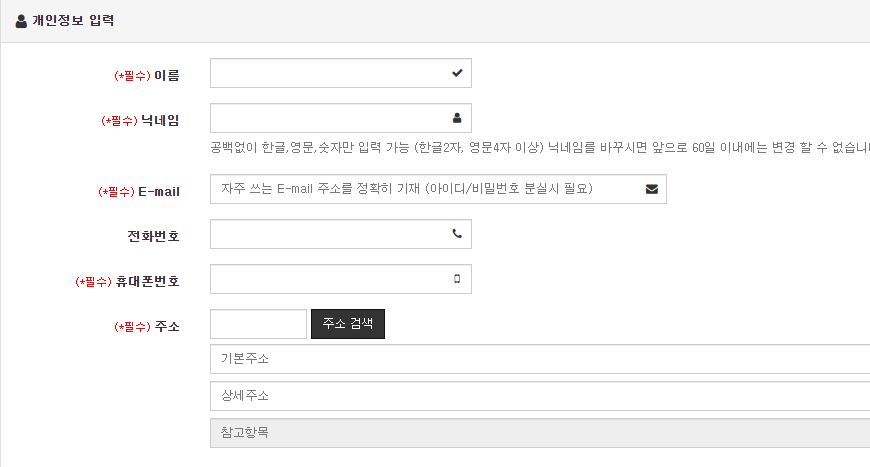Focus the 이름 text input
870x467 pixels.
click(x=328, y=73)
